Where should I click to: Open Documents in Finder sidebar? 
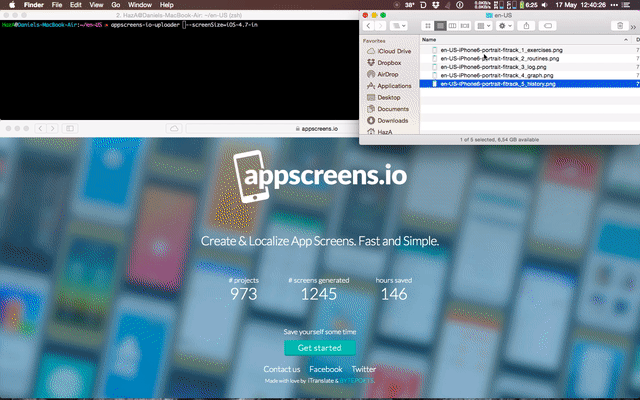tap(388, 109)
